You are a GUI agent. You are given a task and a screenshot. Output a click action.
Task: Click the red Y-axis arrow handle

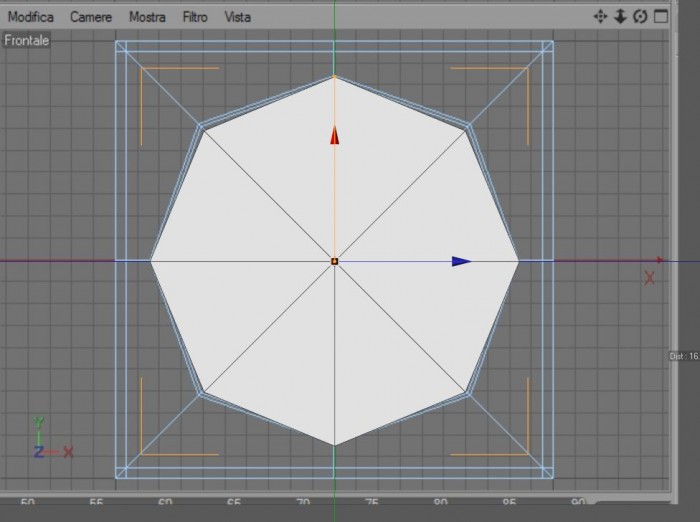pos(334,135)
